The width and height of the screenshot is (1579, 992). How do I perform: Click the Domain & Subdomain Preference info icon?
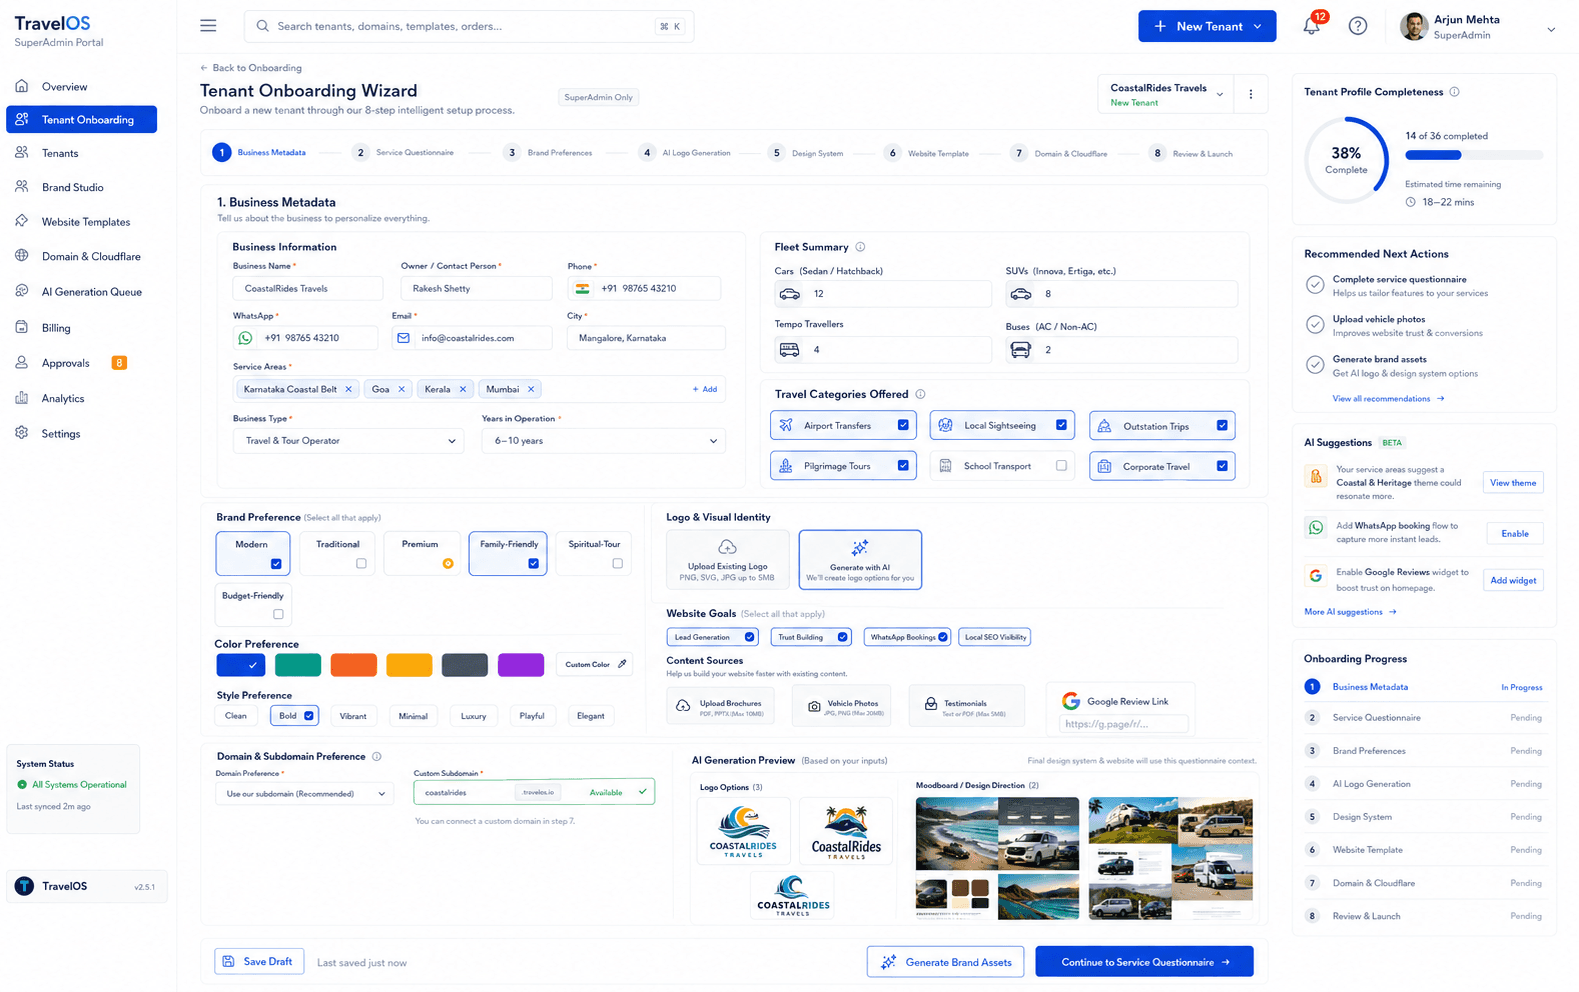[377, 757]
